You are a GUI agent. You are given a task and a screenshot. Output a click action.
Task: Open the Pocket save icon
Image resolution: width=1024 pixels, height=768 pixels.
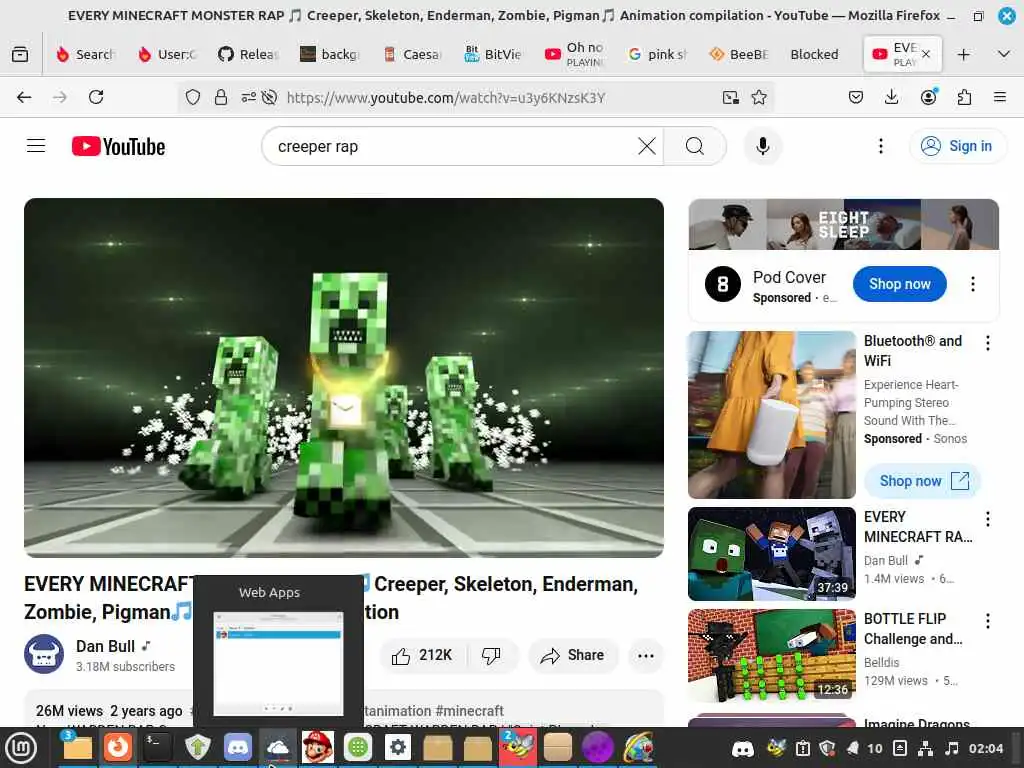856,97
